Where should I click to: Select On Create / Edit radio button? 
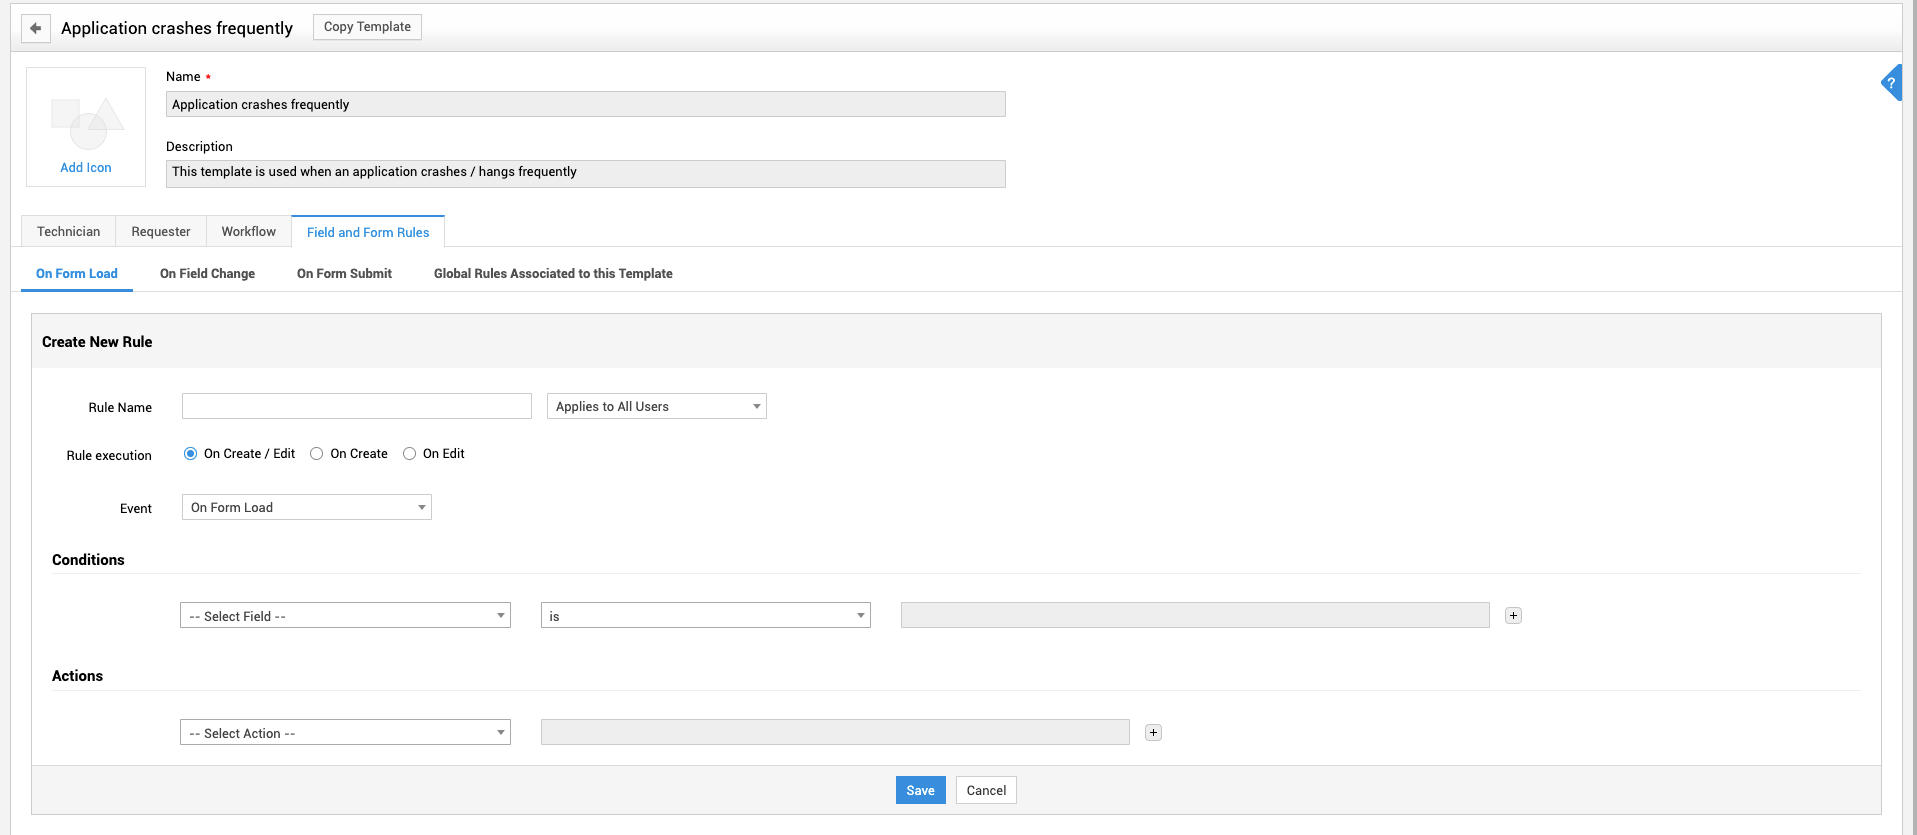tap(190, 454)
